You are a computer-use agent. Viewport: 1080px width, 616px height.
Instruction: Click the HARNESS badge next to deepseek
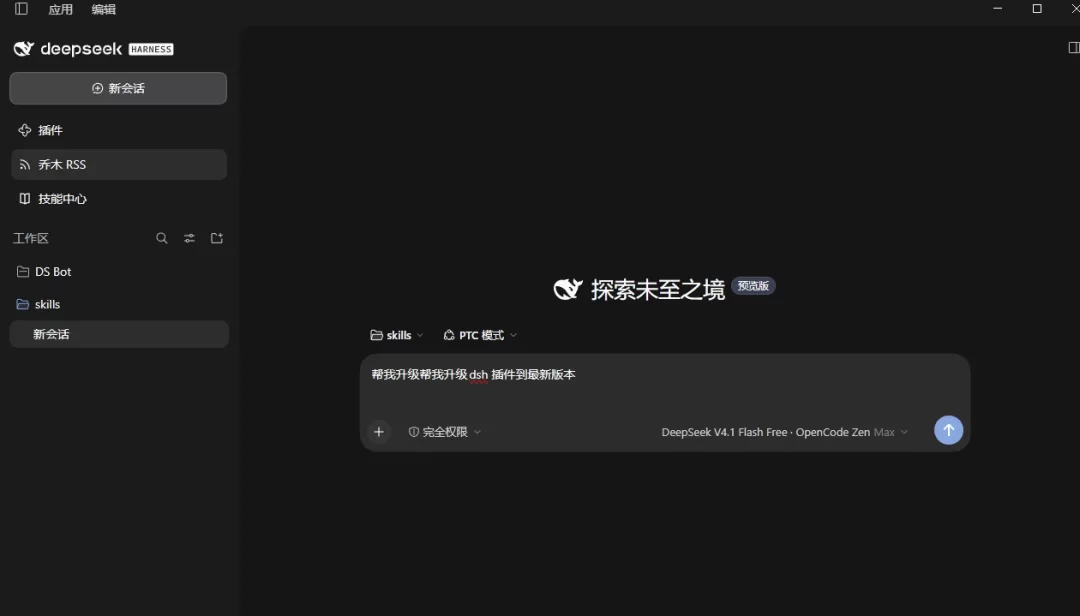[x=152, y=49]
